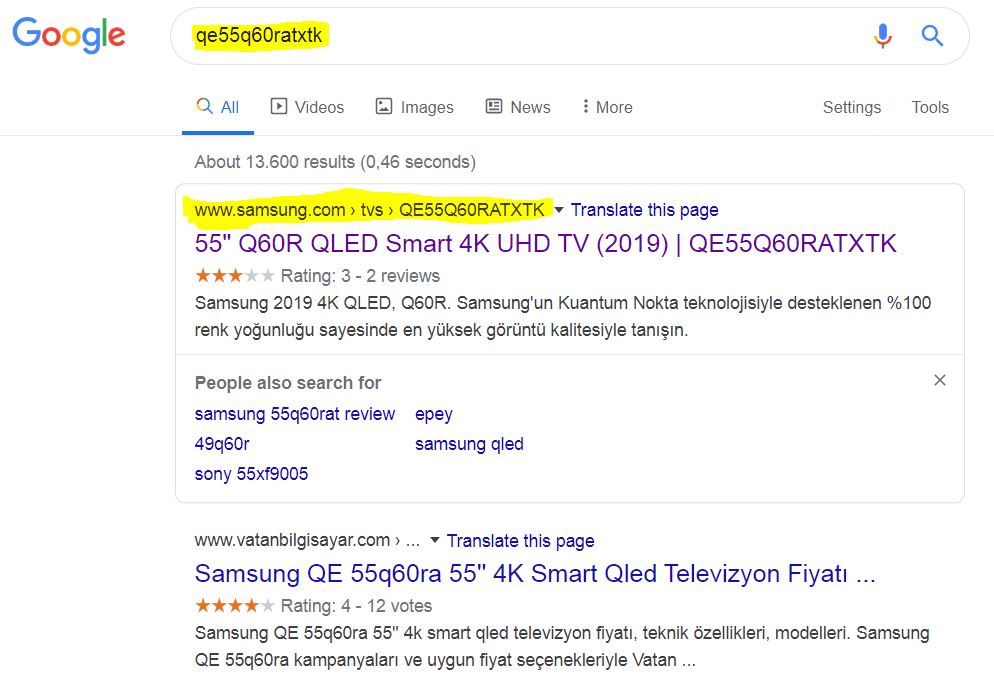The image size is (994, 693).
Task: Select the All tab
Action: 217,107
